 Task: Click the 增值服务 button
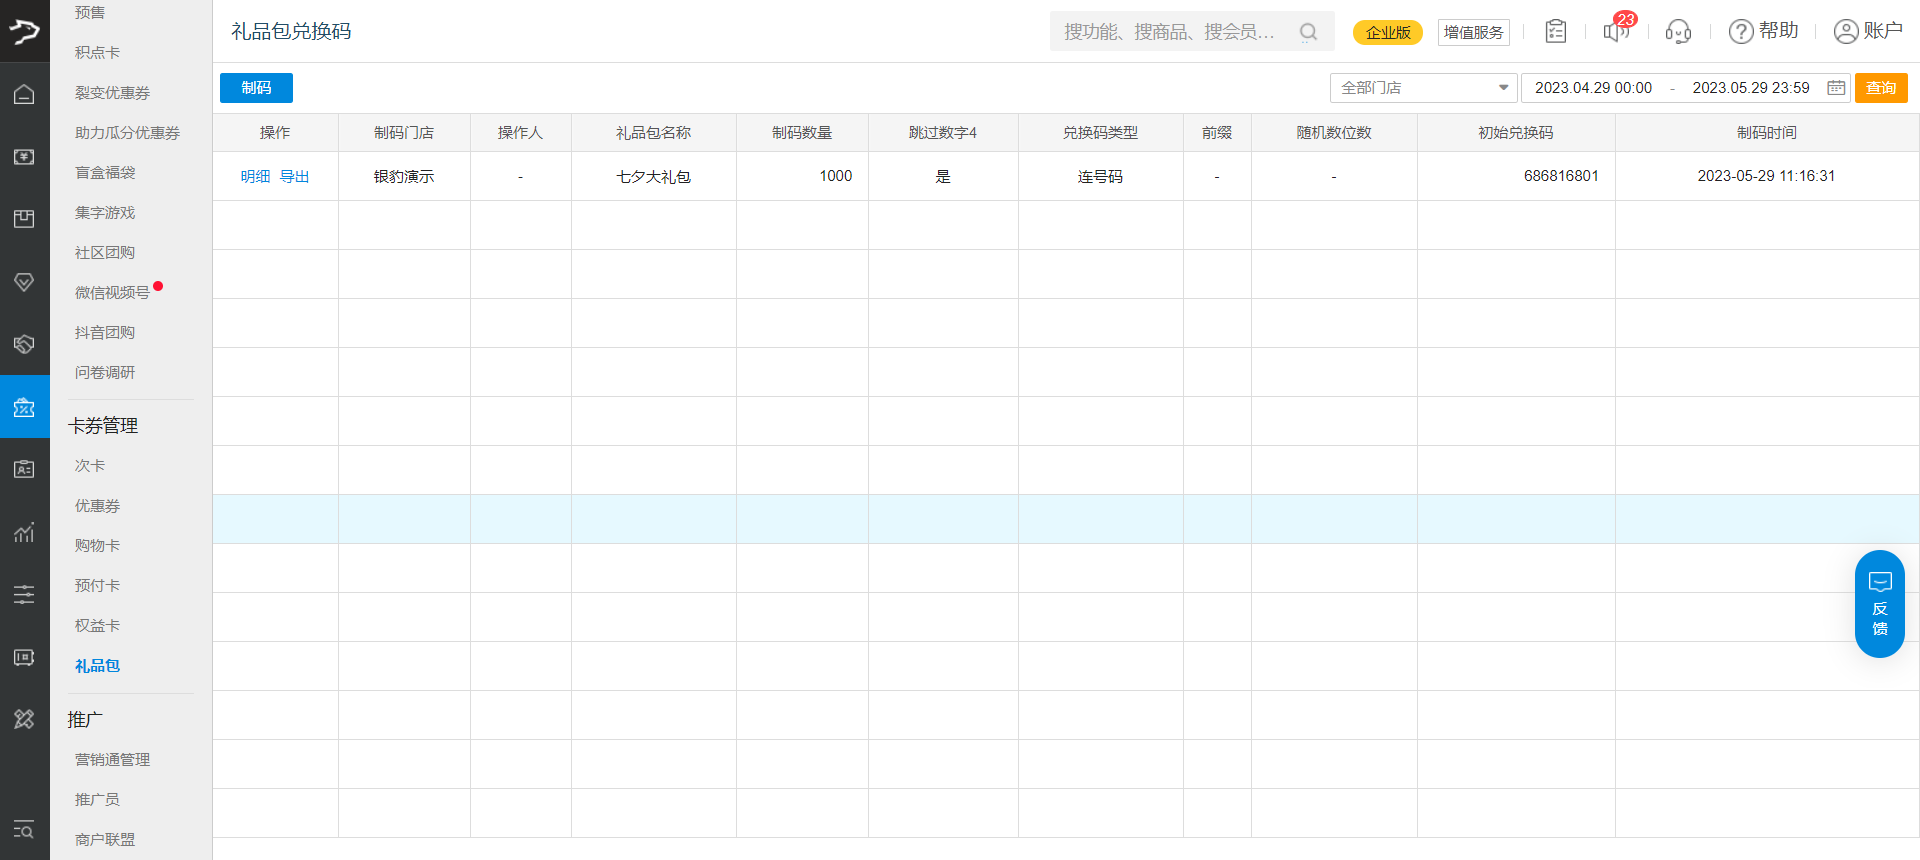[x=1474, y=32]
